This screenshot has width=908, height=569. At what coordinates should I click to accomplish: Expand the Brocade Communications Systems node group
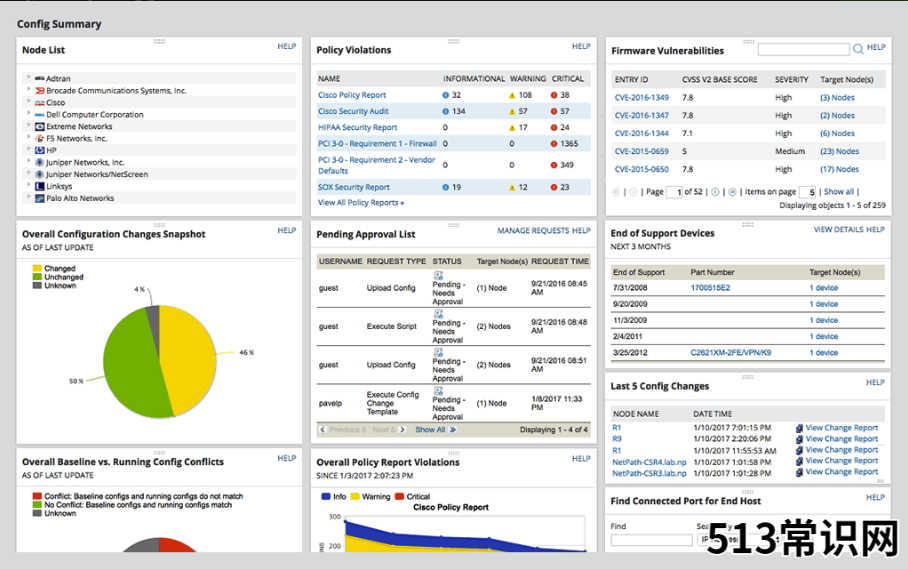[28, 89]
